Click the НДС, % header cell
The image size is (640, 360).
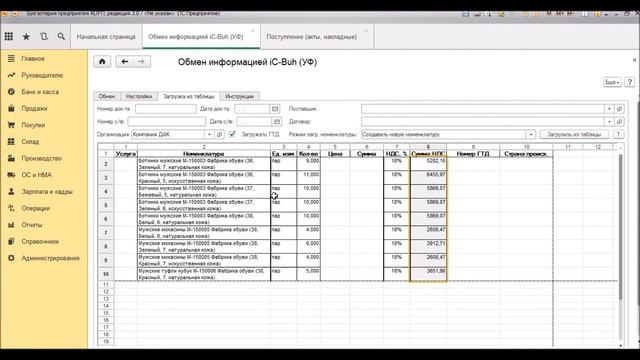[396, 154]
